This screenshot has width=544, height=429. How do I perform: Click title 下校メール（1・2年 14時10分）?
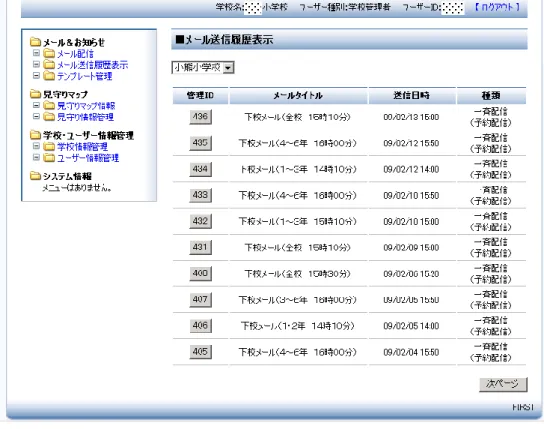[298, 326]
